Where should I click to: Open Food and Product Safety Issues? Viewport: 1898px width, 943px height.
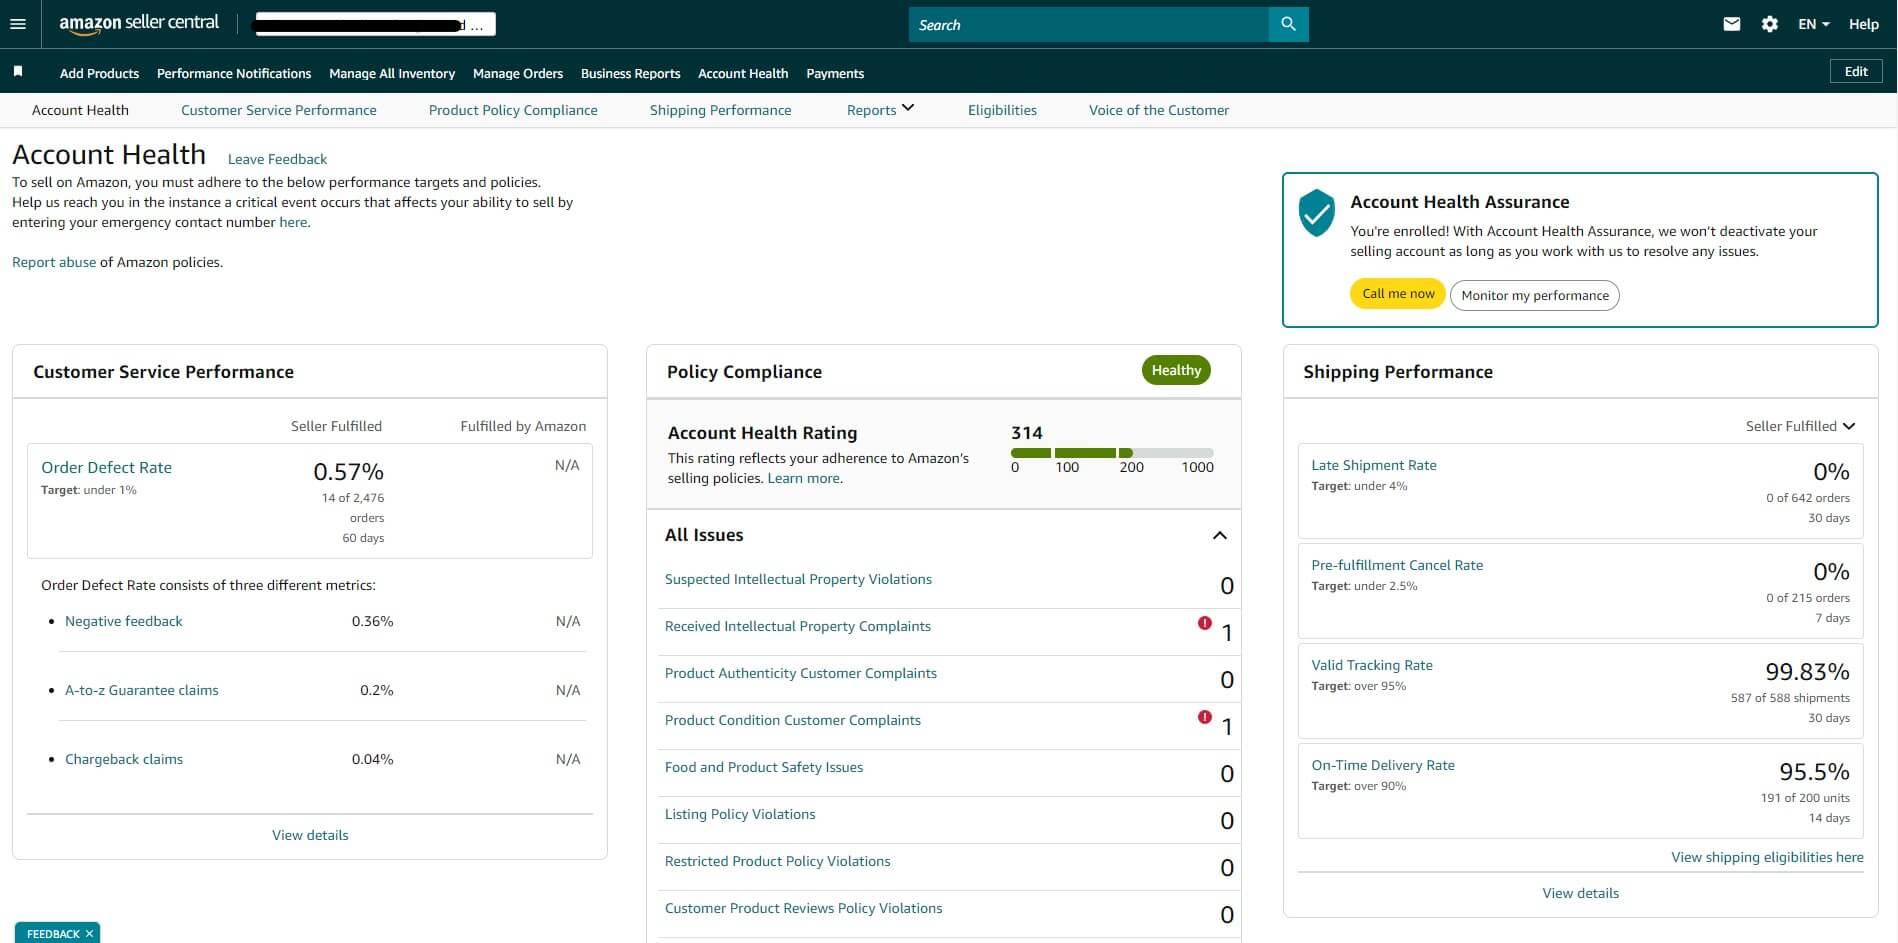pos(764,767)
